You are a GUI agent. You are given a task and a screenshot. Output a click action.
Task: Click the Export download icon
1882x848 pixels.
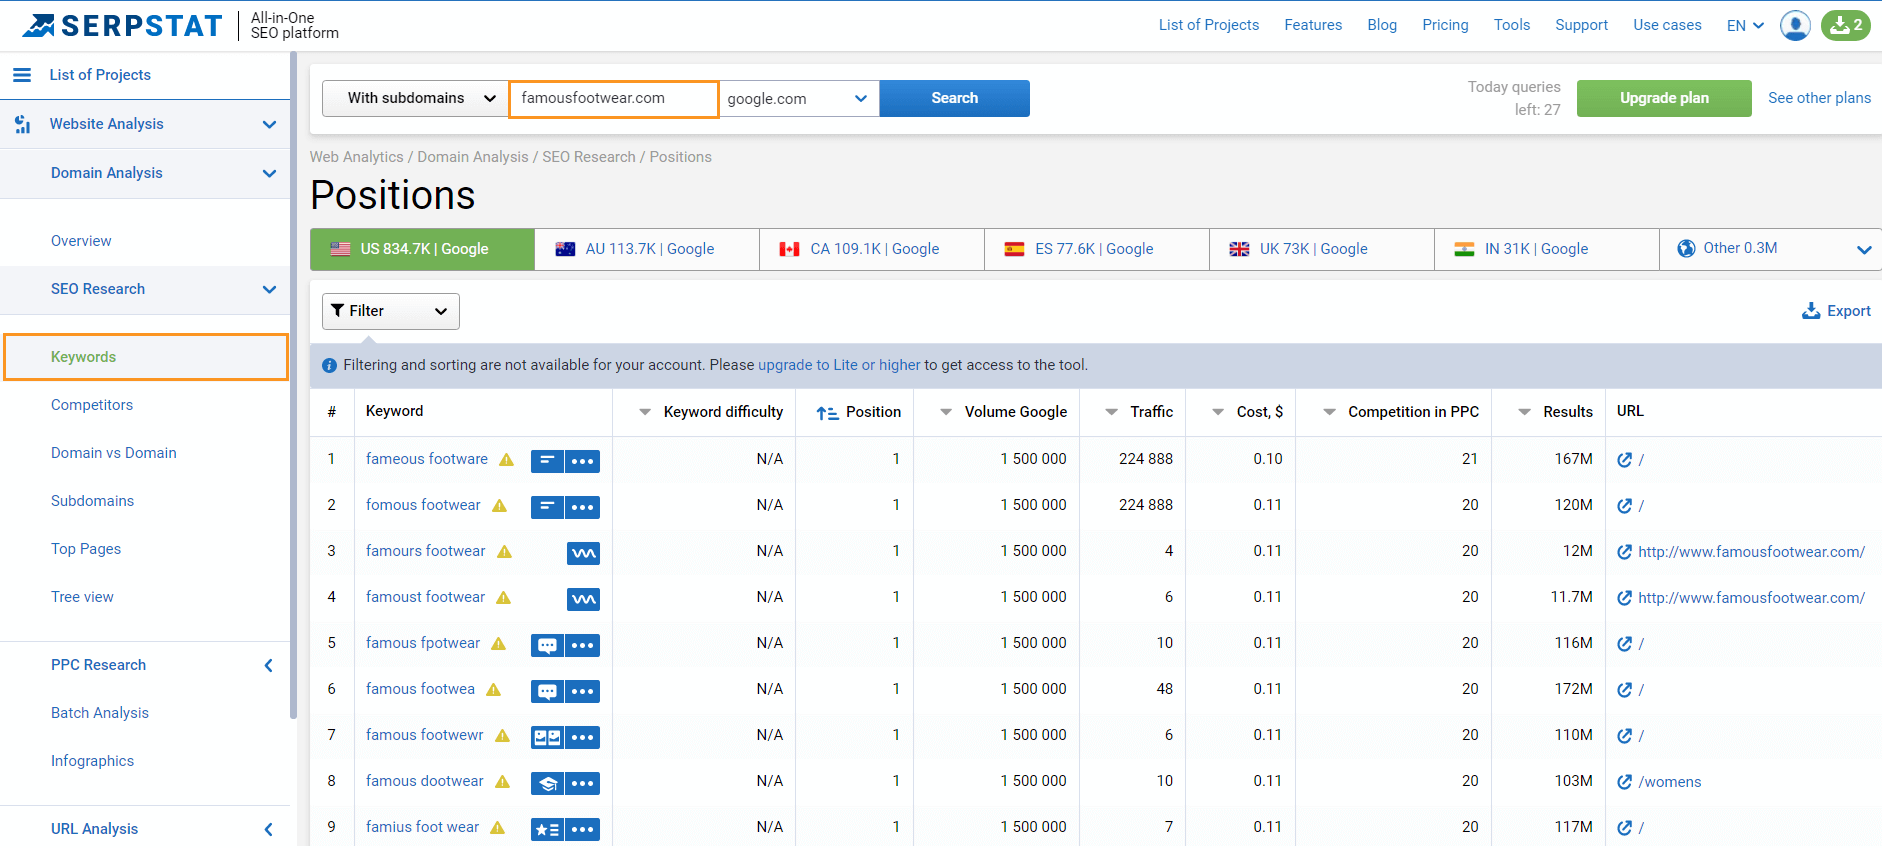pos(1811,311)
